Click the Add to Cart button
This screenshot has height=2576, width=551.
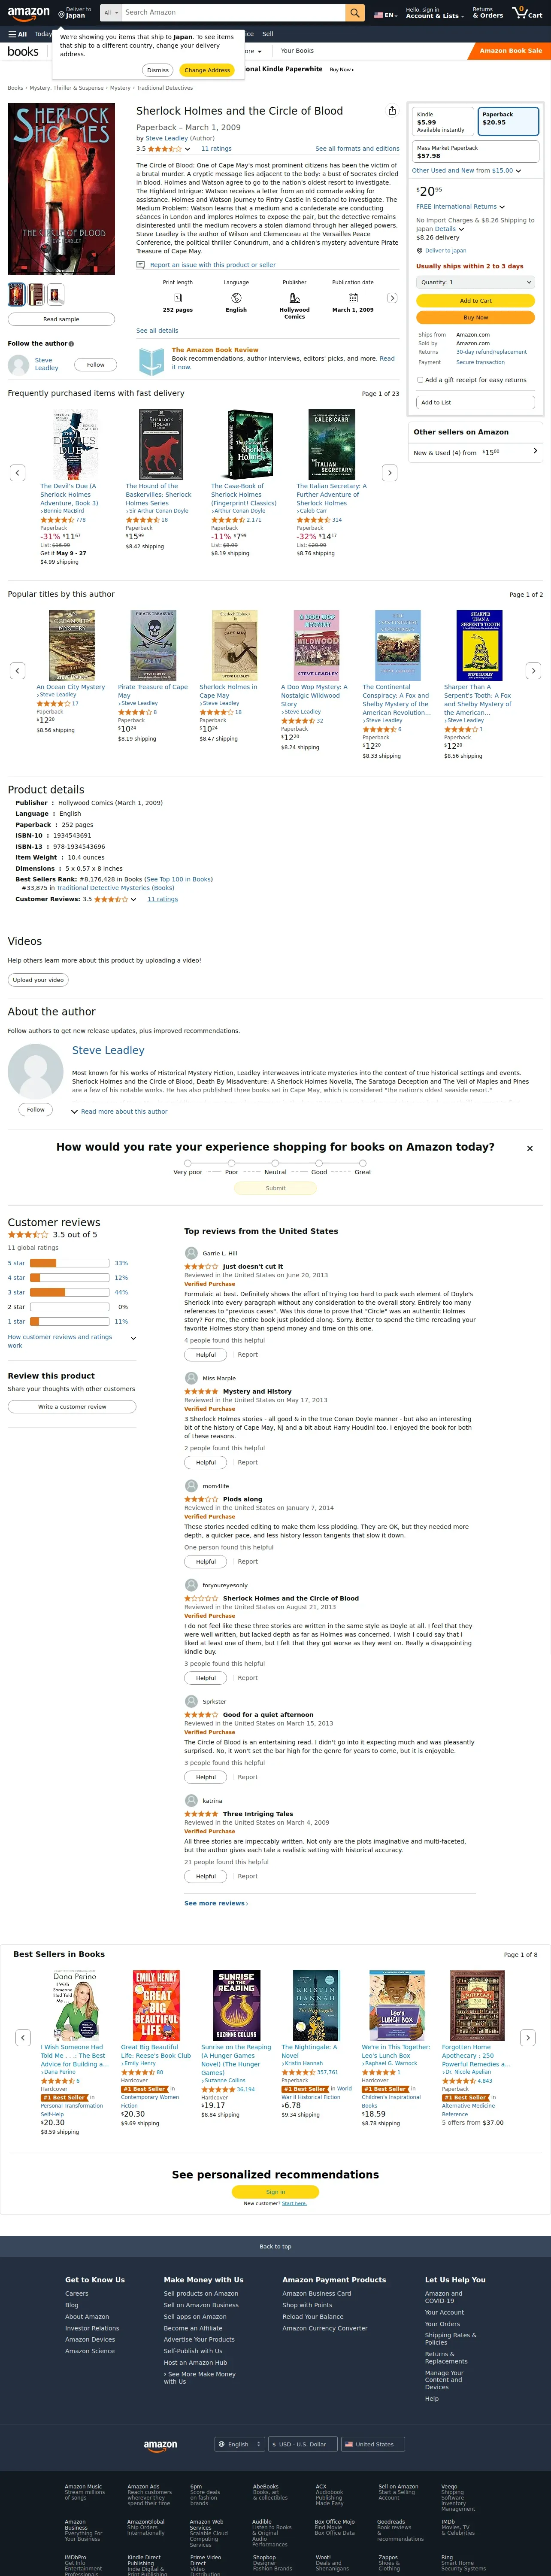tap(475, 300)
